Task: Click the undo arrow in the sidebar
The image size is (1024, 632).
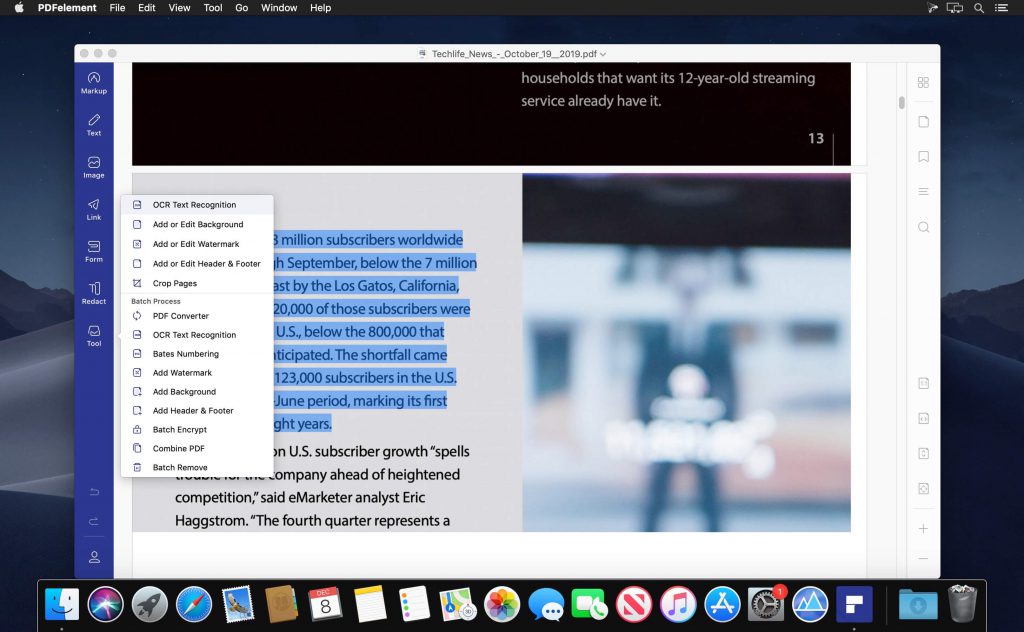Action: pos(93,491)
